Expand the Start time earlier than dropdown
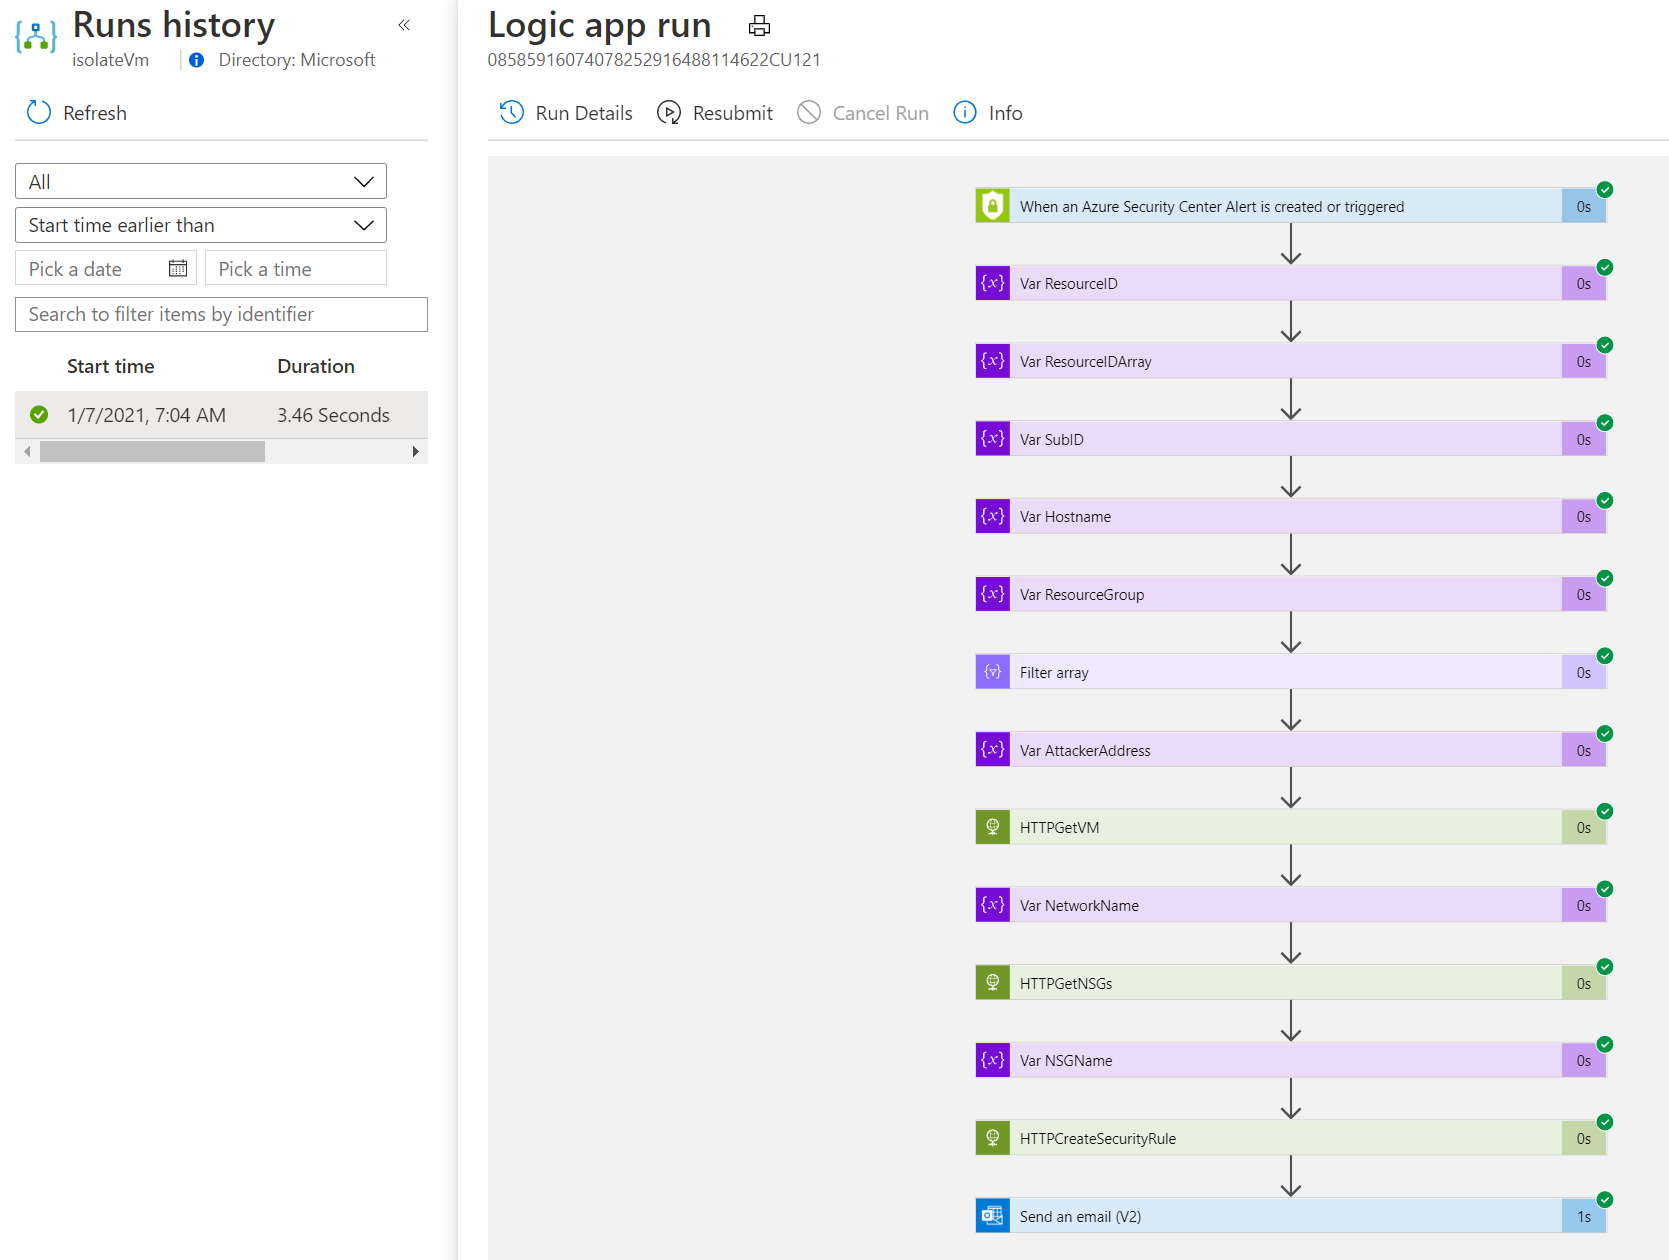 [x=201, y=225]
